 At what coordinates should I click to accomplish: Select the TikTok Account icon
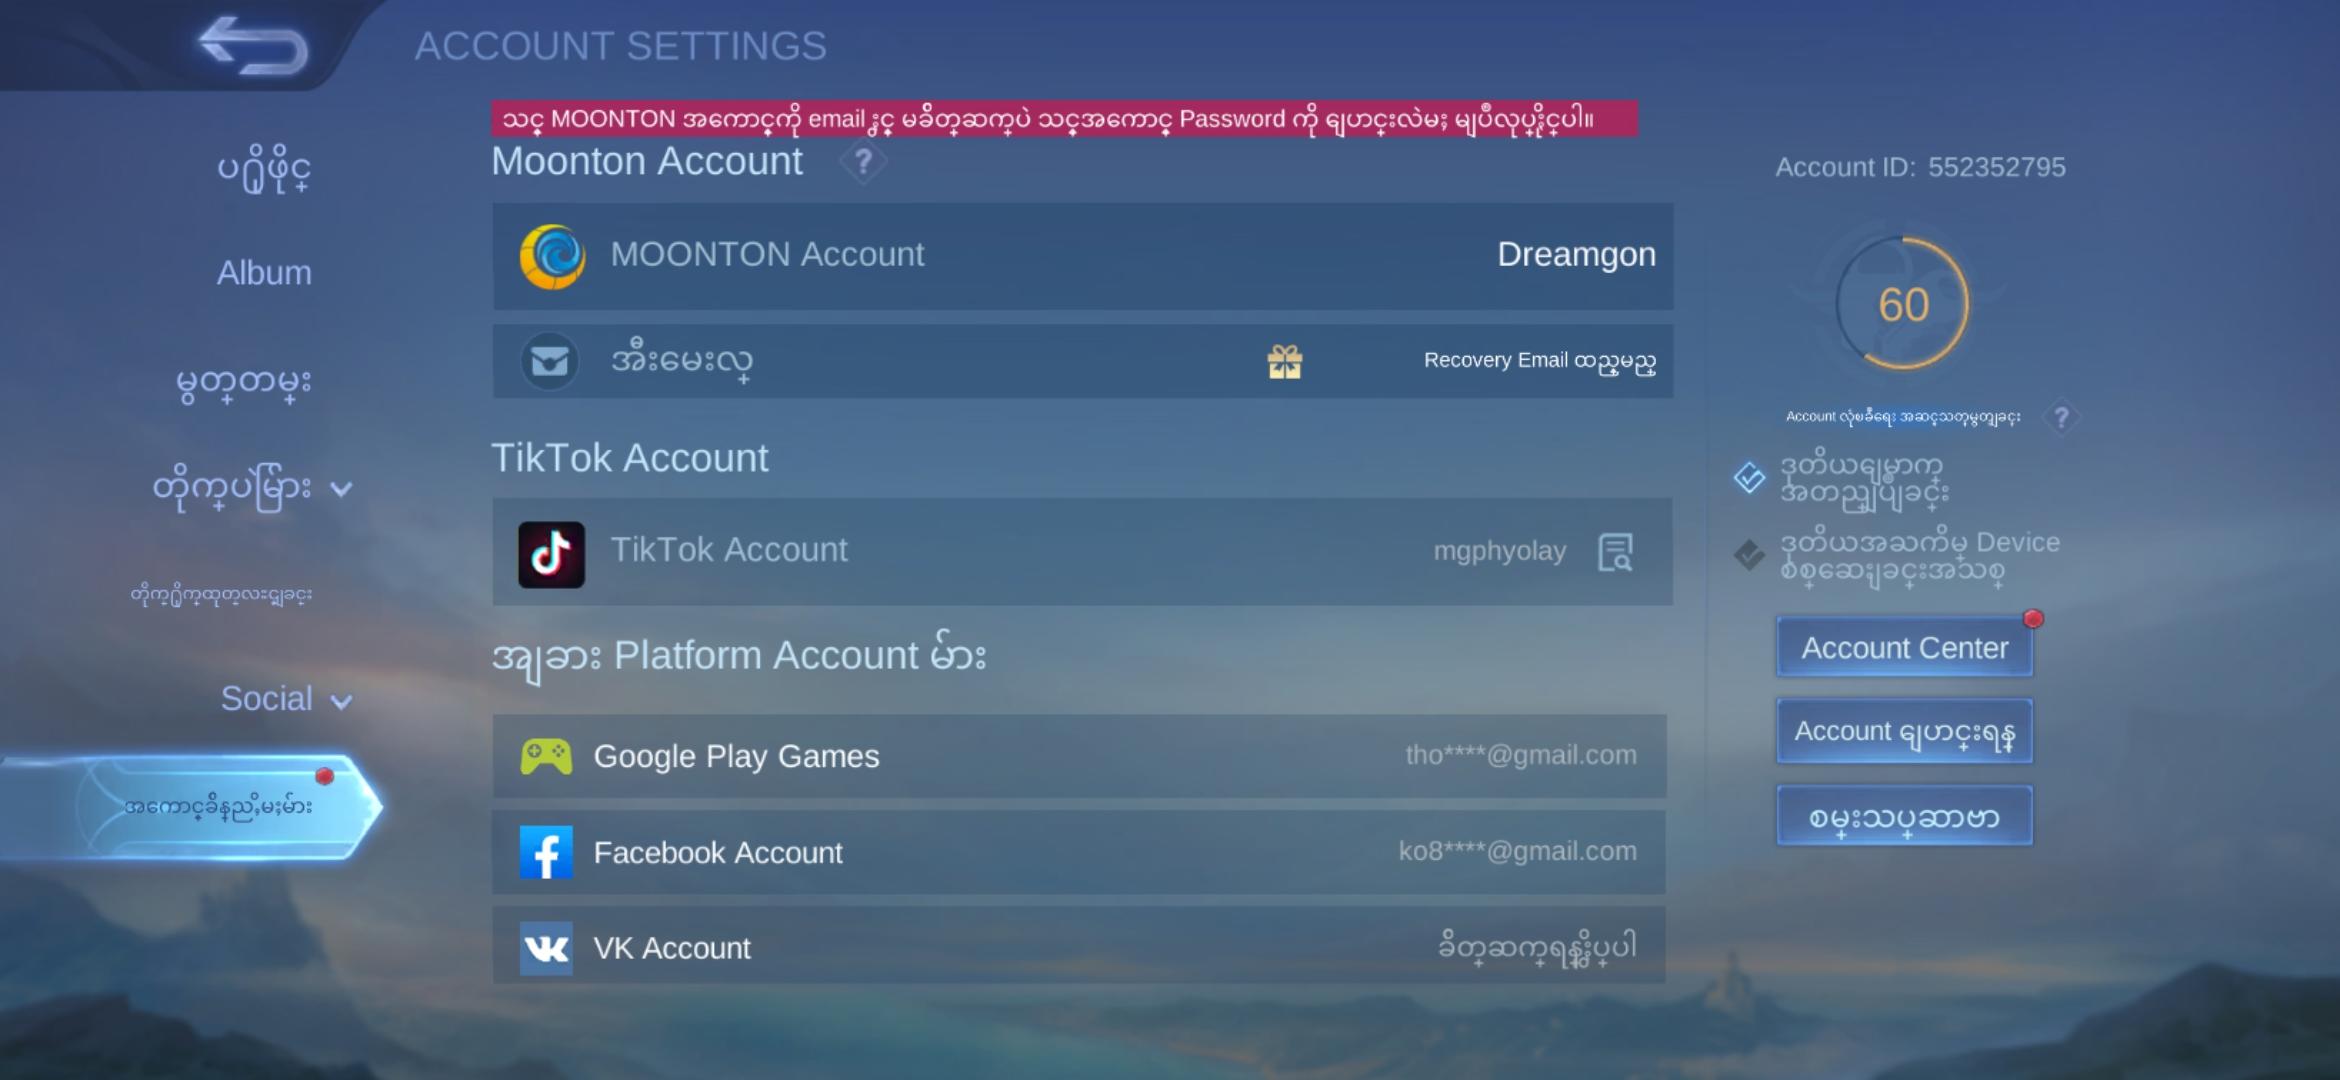(x=551, y=550)
